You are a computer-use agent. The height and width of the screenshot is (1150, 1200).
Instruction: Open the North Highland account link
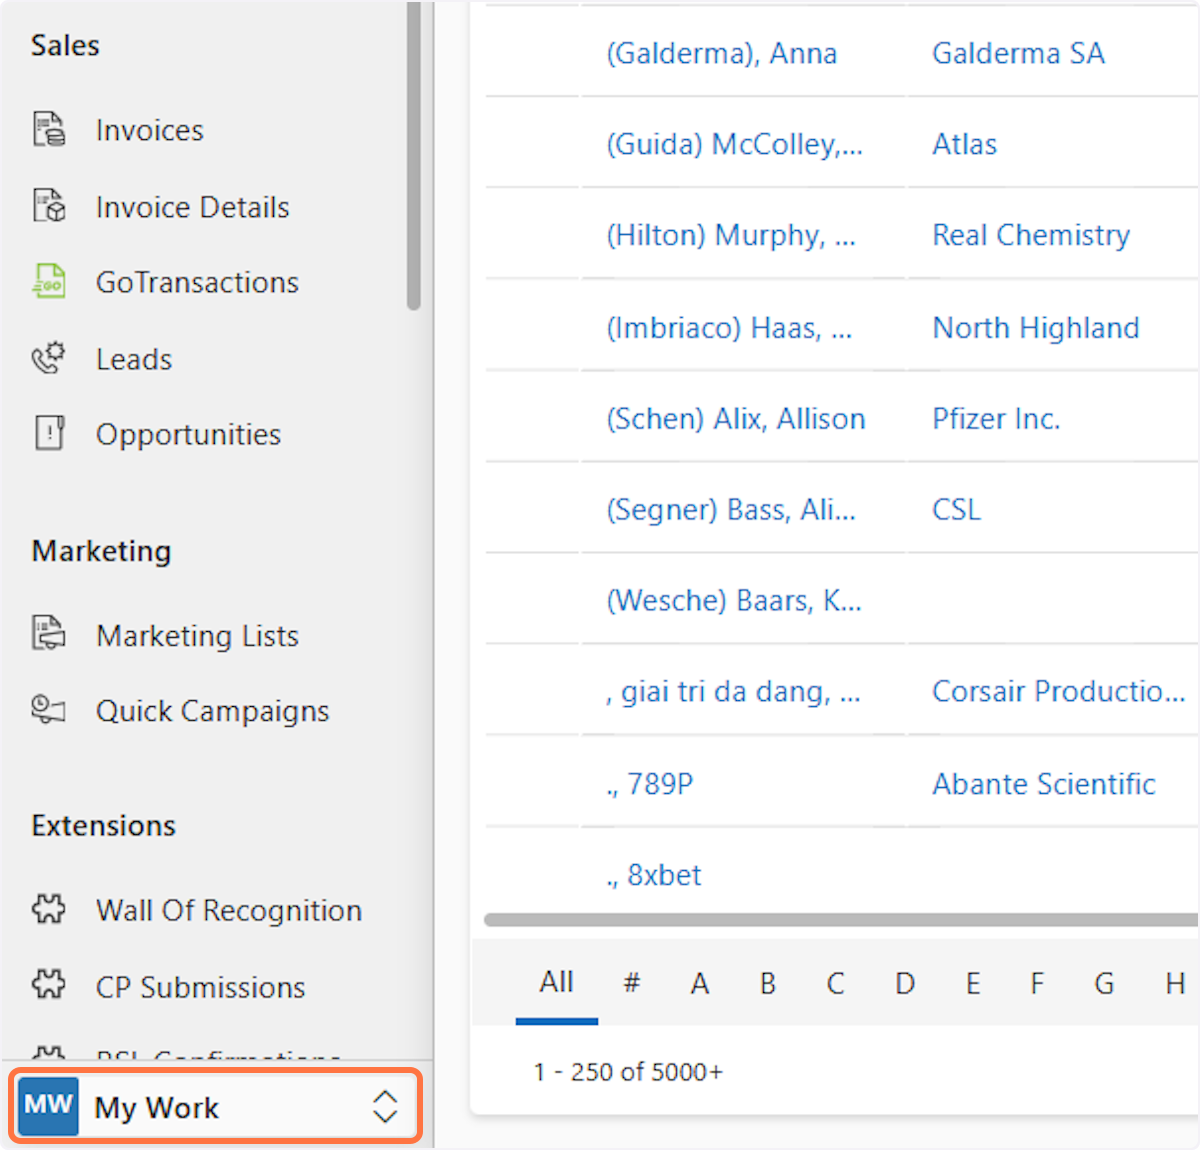[1036, 328]
